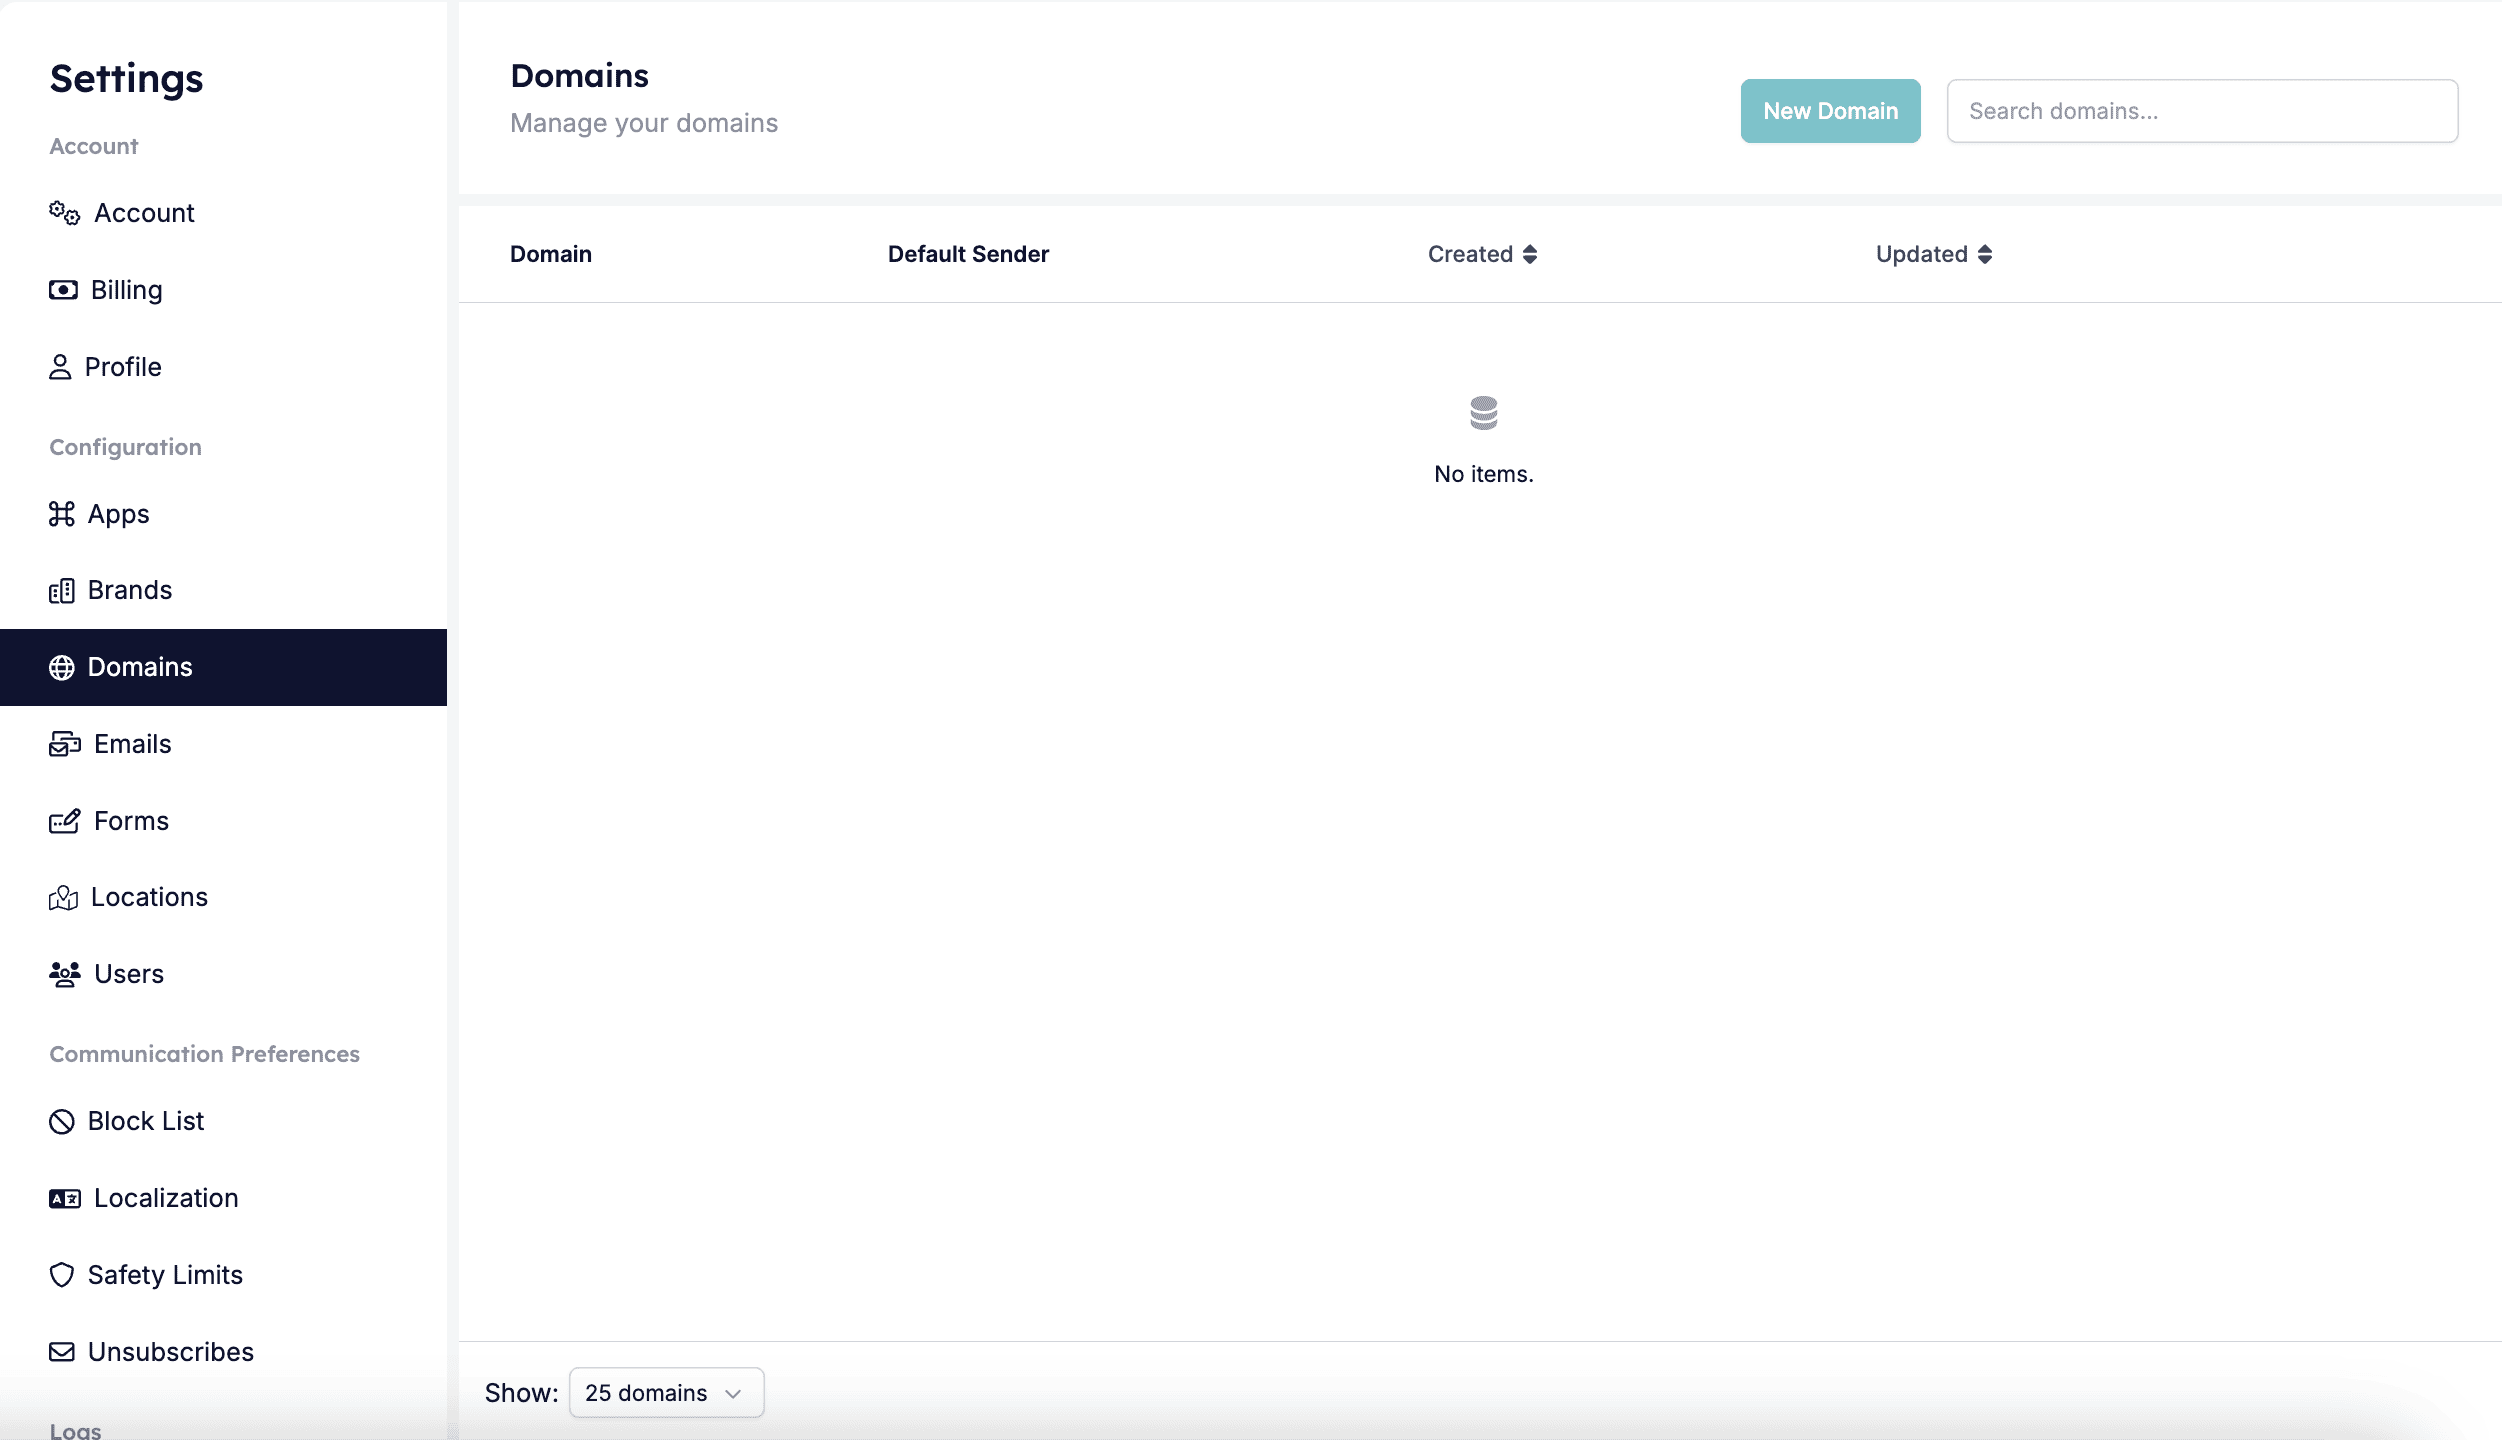Expand the 25 domains show dropdown
Viewport: 2502px width, 1440px height.
(x=666, y=1393)
